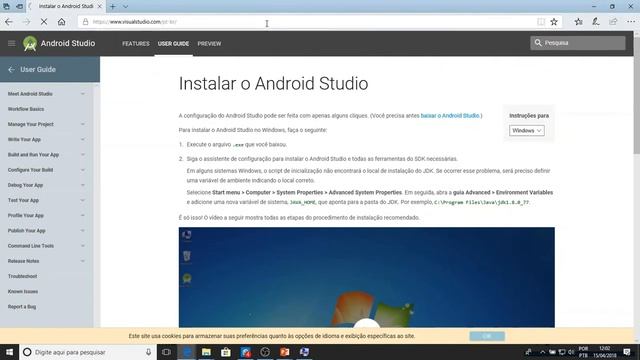The width and height of the screenshot is (640, 360).
Task: Go back using the User Guide arrow
Action: pos(11,70)
